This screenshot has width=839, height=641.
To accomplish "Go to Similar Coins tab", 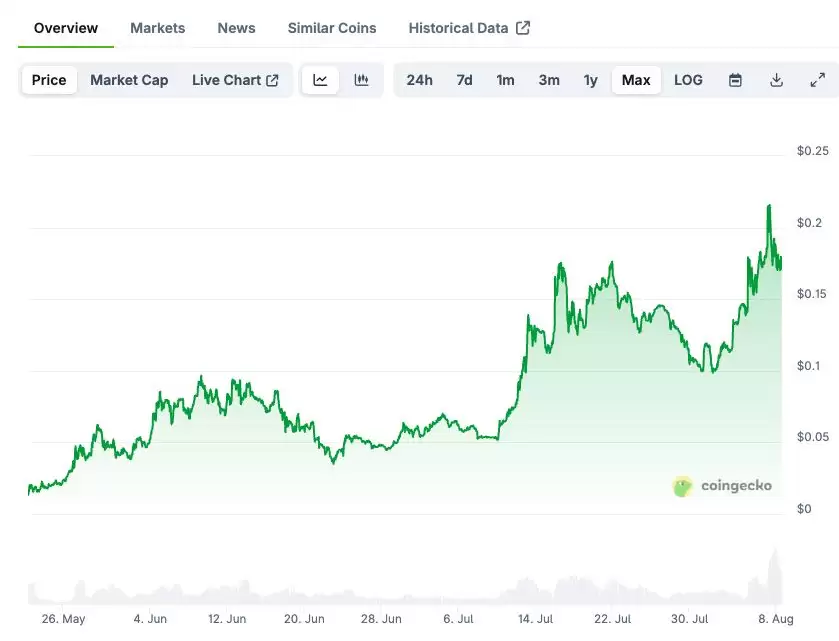I will 332,28.
